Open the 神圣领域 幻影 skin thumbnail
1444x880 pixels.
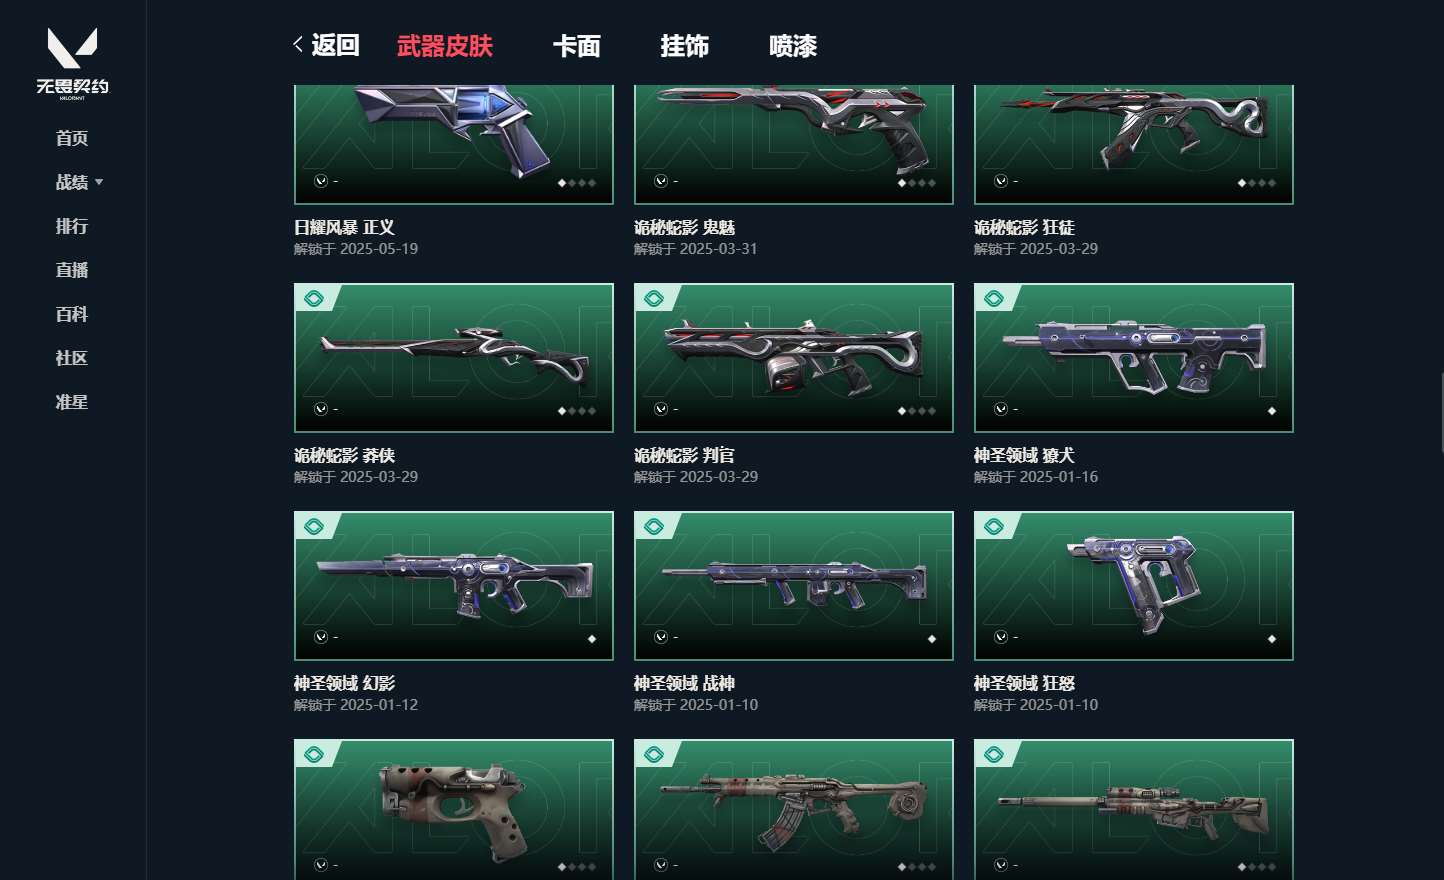(x=454, y=586)
